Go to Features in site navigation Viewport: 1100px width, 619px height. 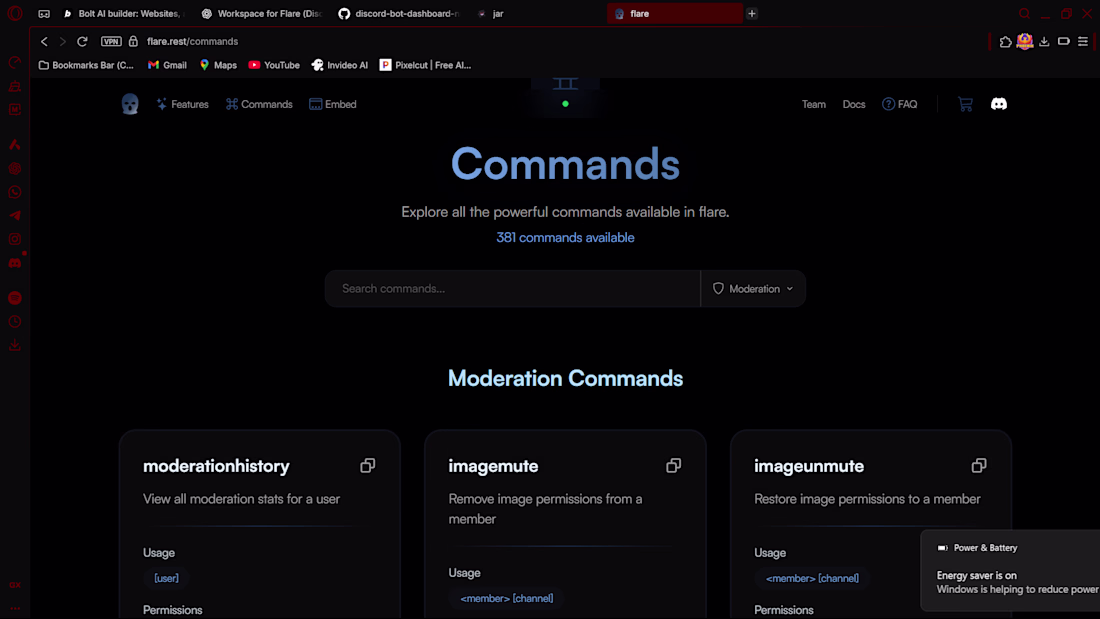click(182, 104)
